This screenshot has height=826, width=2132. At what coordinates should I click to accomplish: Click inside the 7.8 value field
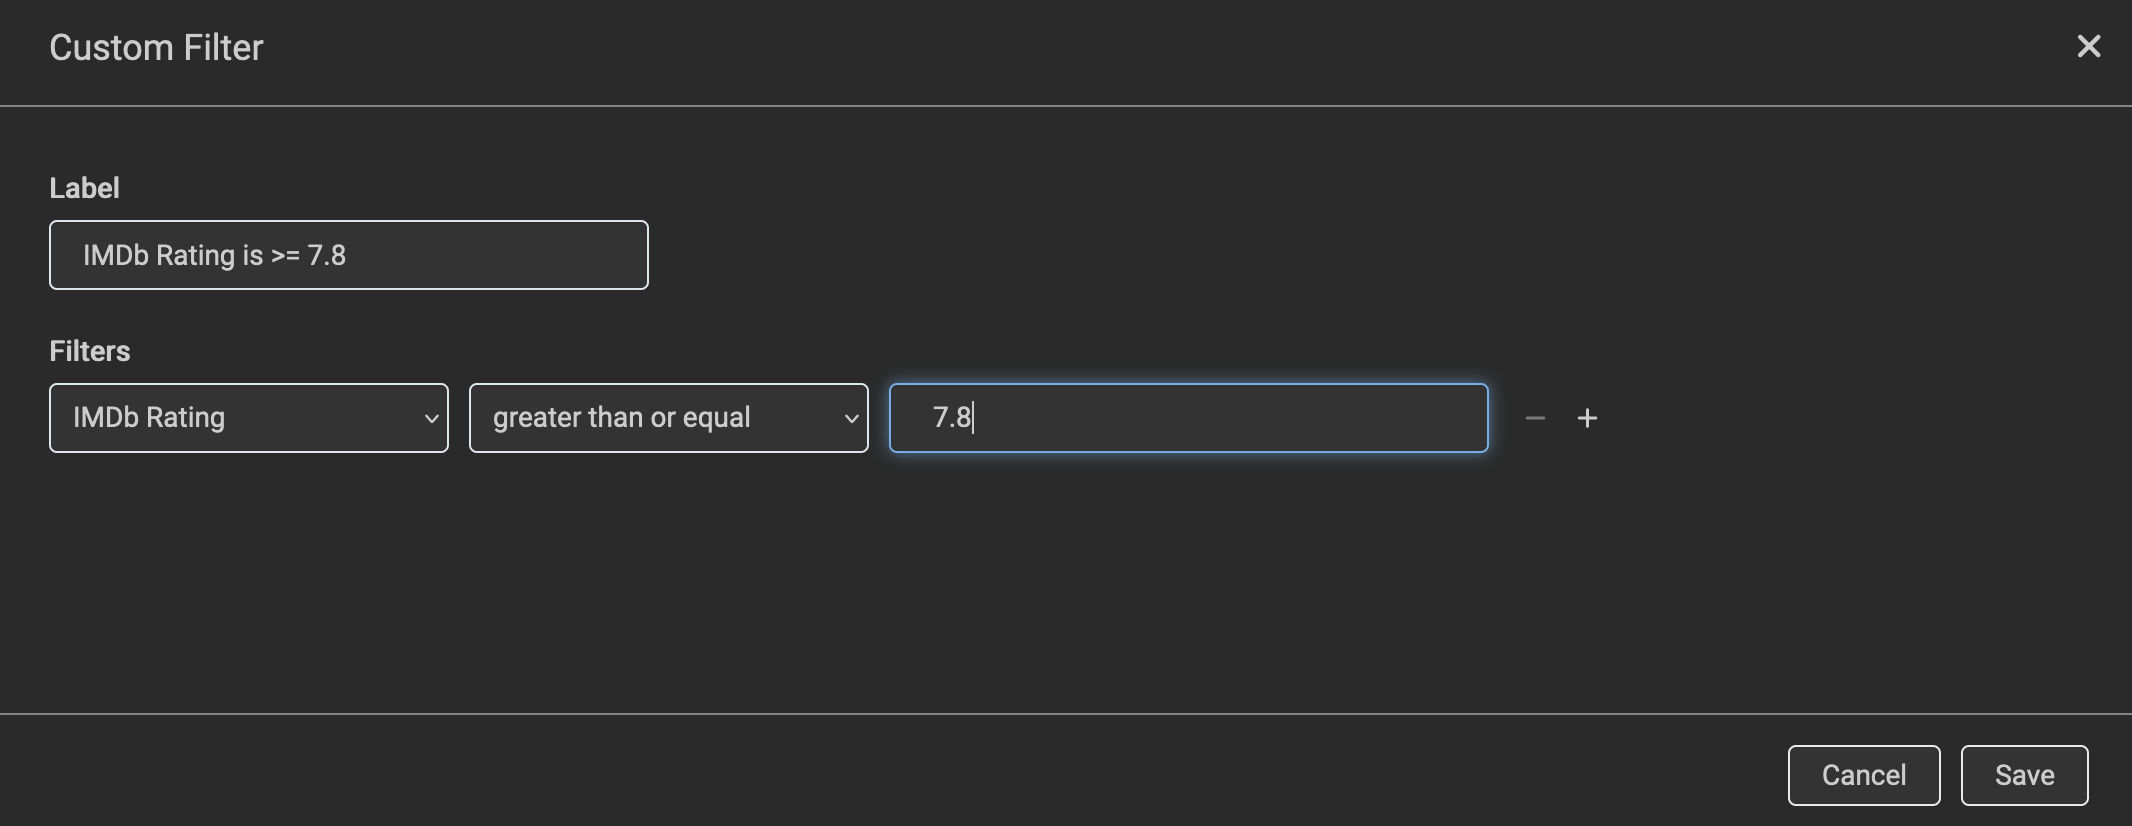(x=1187, y=417)
